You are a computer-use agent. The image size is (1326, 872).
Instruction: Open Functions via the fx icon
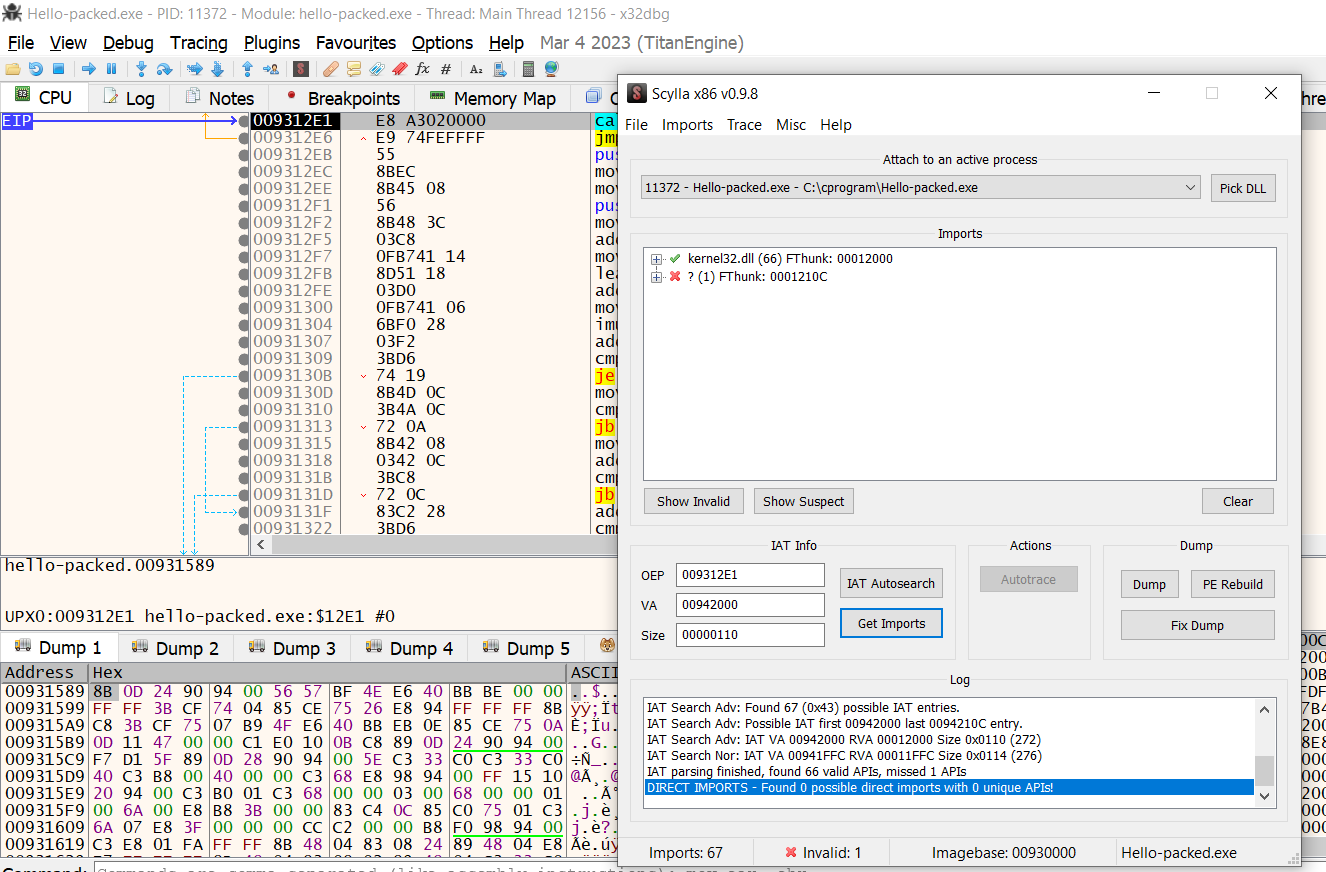422,69
